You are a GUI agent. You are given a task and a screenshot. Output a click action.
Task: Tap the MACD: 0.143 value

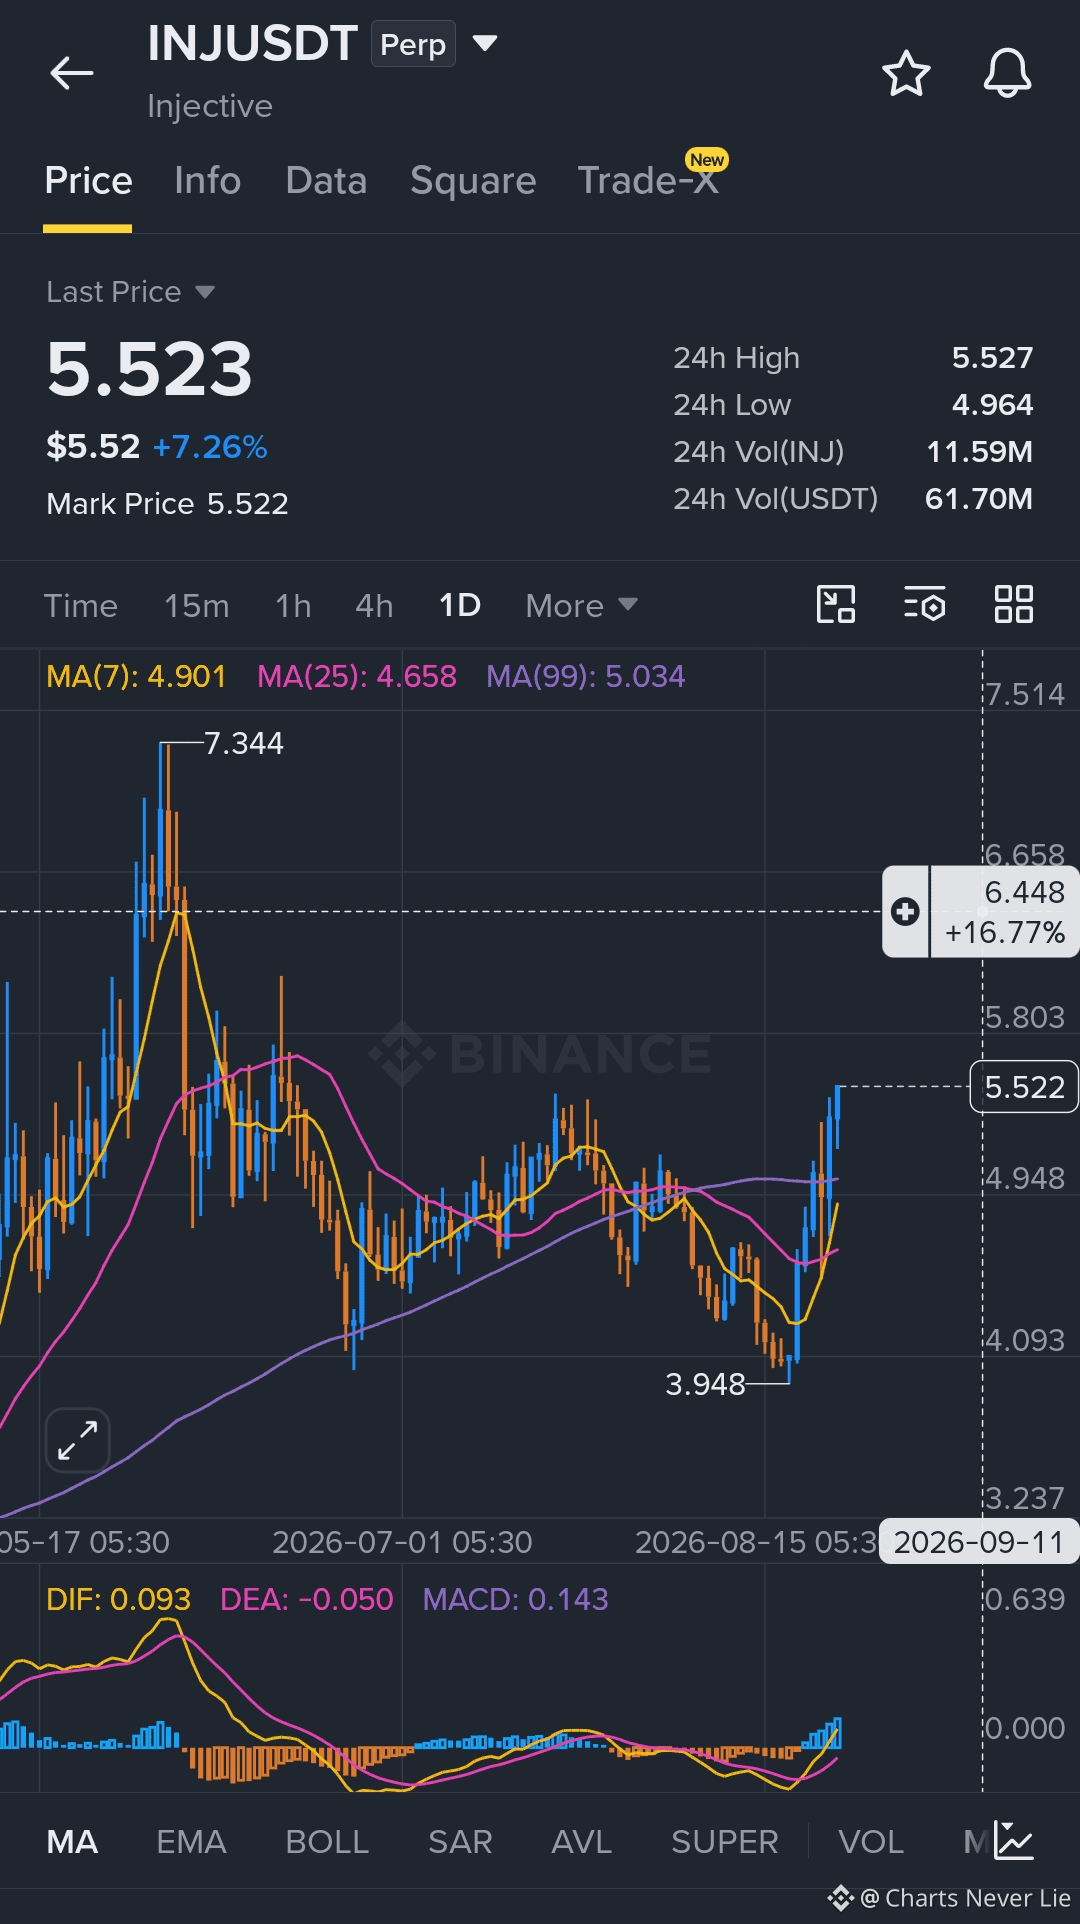(515, 1599)
